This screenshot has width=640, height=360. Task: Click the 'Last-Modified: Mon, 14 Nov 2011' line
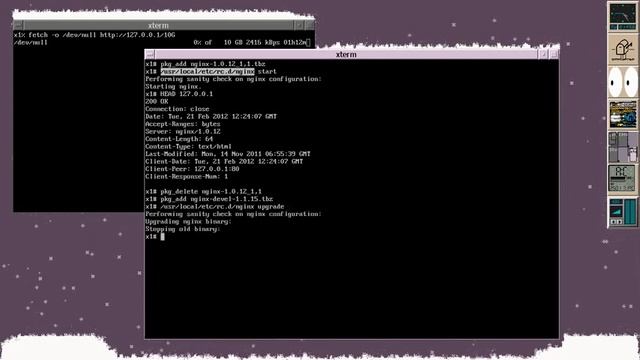tap(228, 154)
